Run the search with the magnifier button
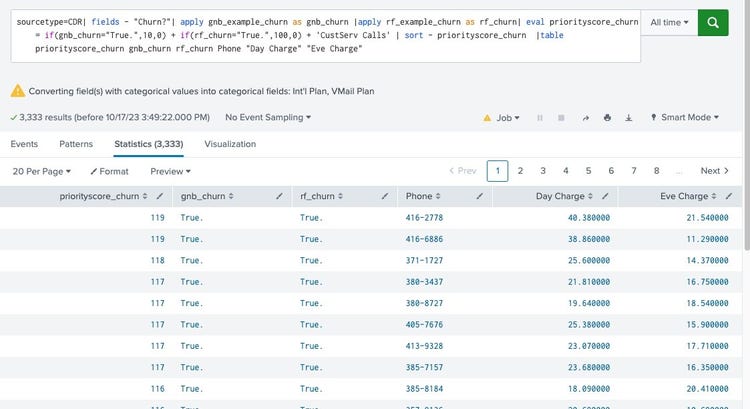Image resolution: width=750 pixels, height=409 pixels. coord(712,21)
